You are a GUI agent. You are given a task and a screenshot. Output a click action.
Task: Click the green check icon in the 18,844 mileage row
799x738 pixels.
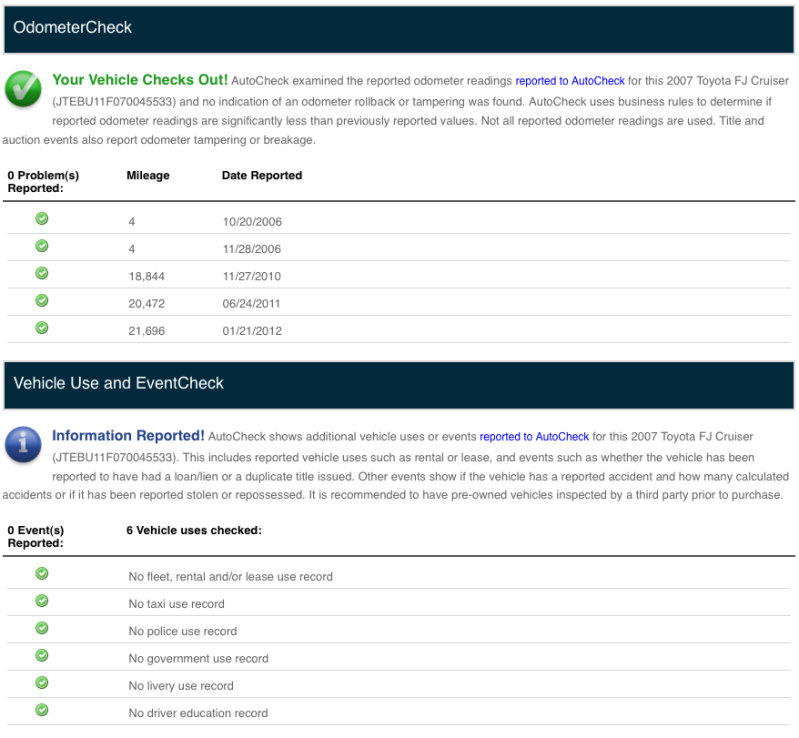click(42, 273)
